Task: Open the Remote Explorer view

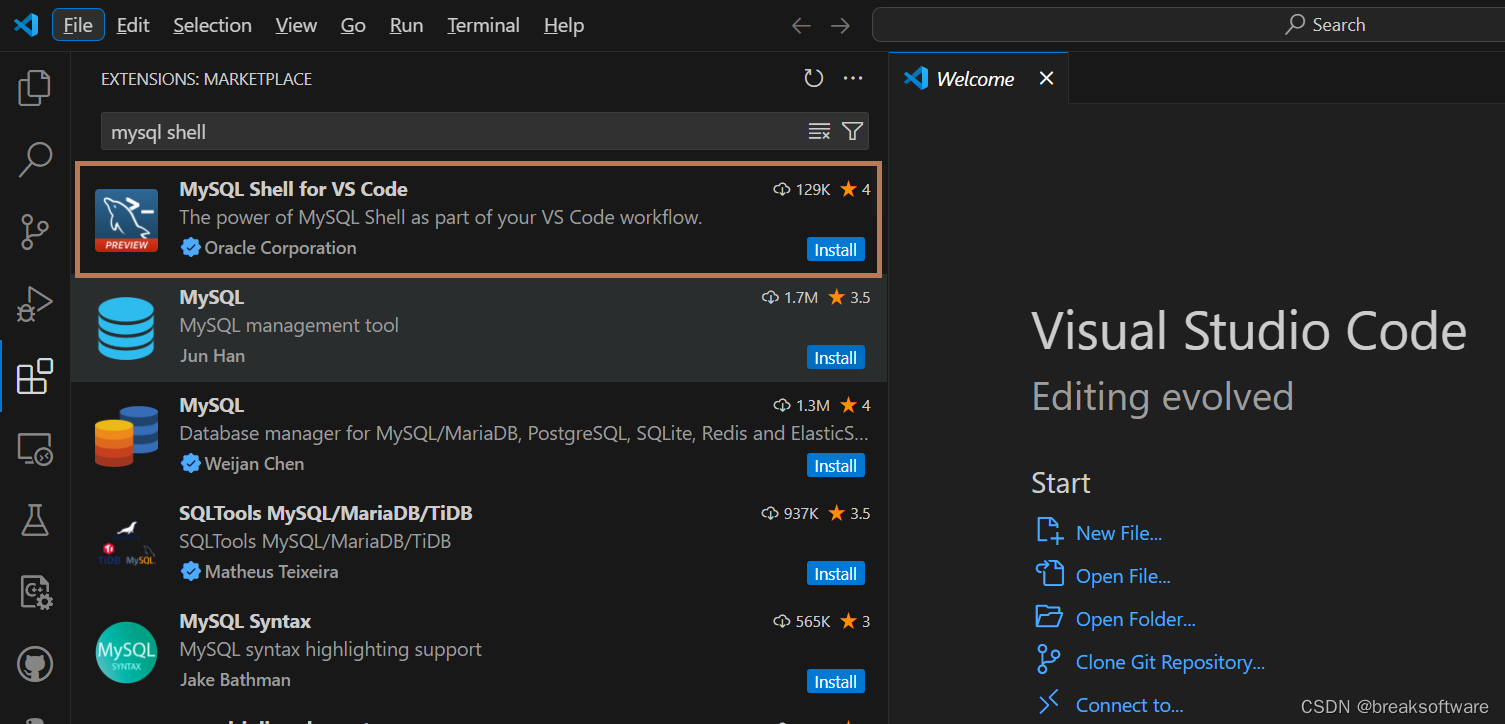Action: click(x=35, y=449)
